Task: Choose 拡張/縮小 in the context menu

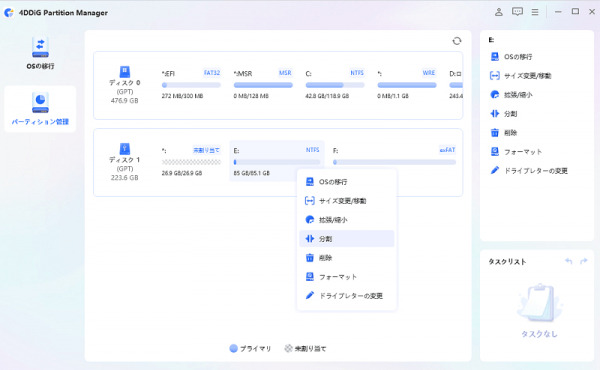Action: [x=347, y=220]
